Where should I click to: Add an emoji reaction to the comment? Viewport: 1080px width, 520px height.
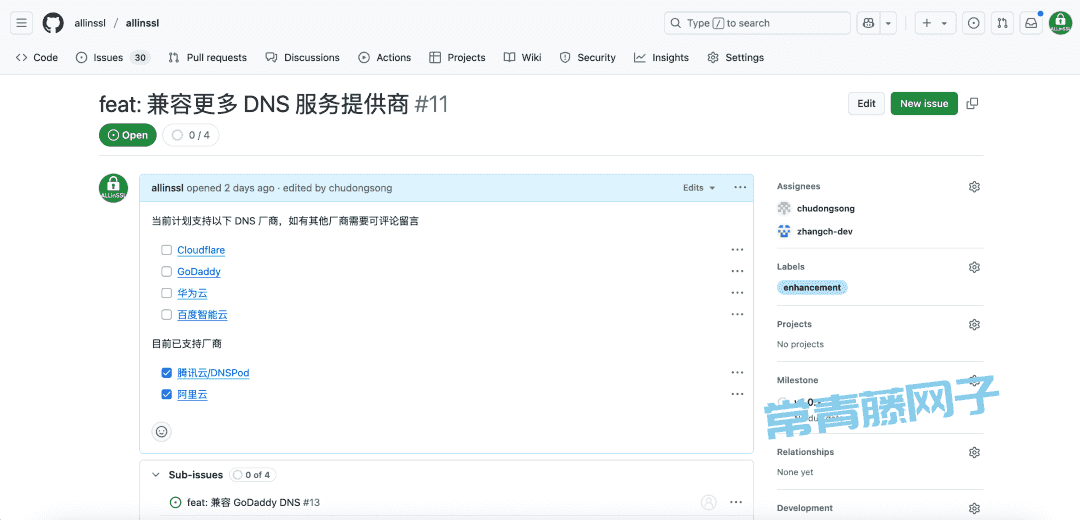point(162,432)
